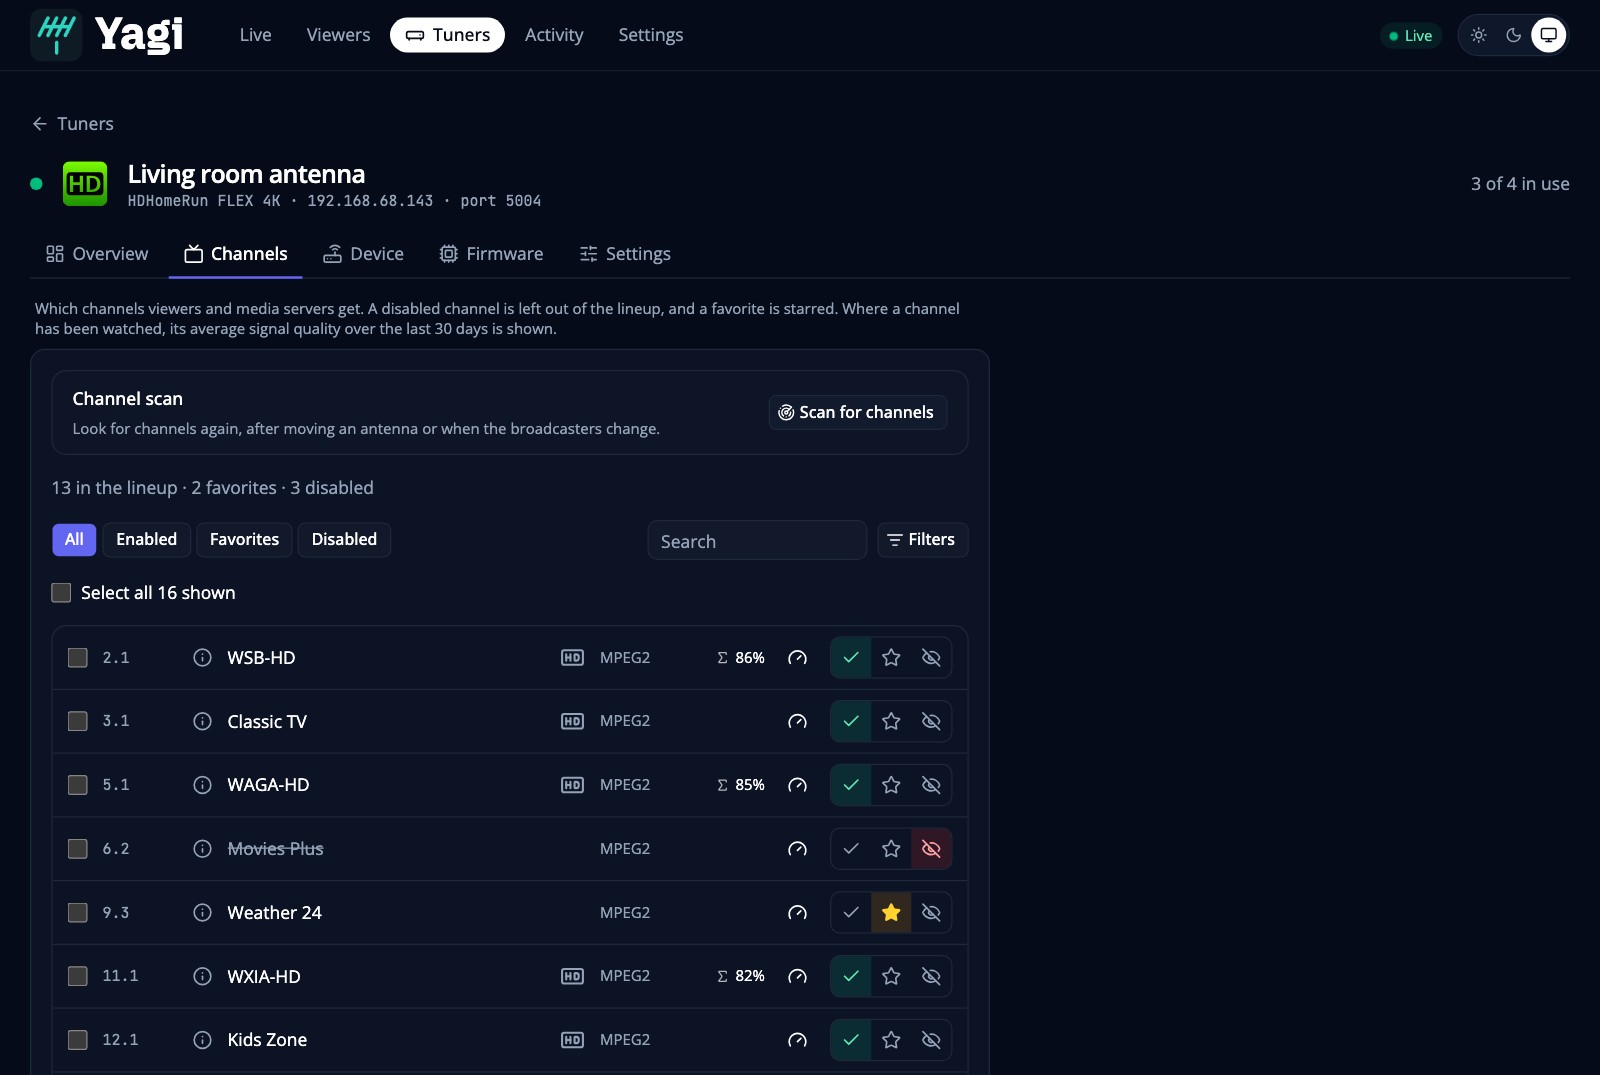Open info for WAGA-HD channel
The width and height of the screenshot is (1600, 1075).
pos(202,785)
